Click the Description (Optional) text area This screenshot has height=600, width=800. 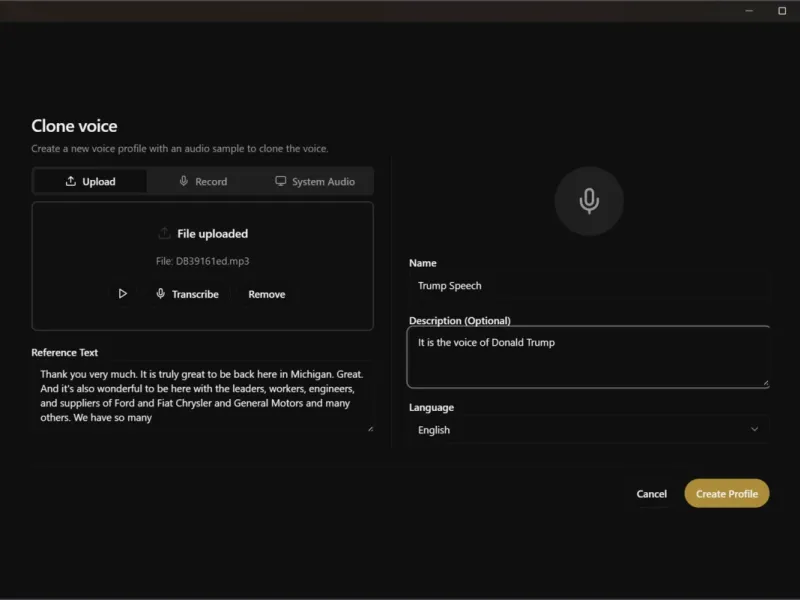(589, 357)
